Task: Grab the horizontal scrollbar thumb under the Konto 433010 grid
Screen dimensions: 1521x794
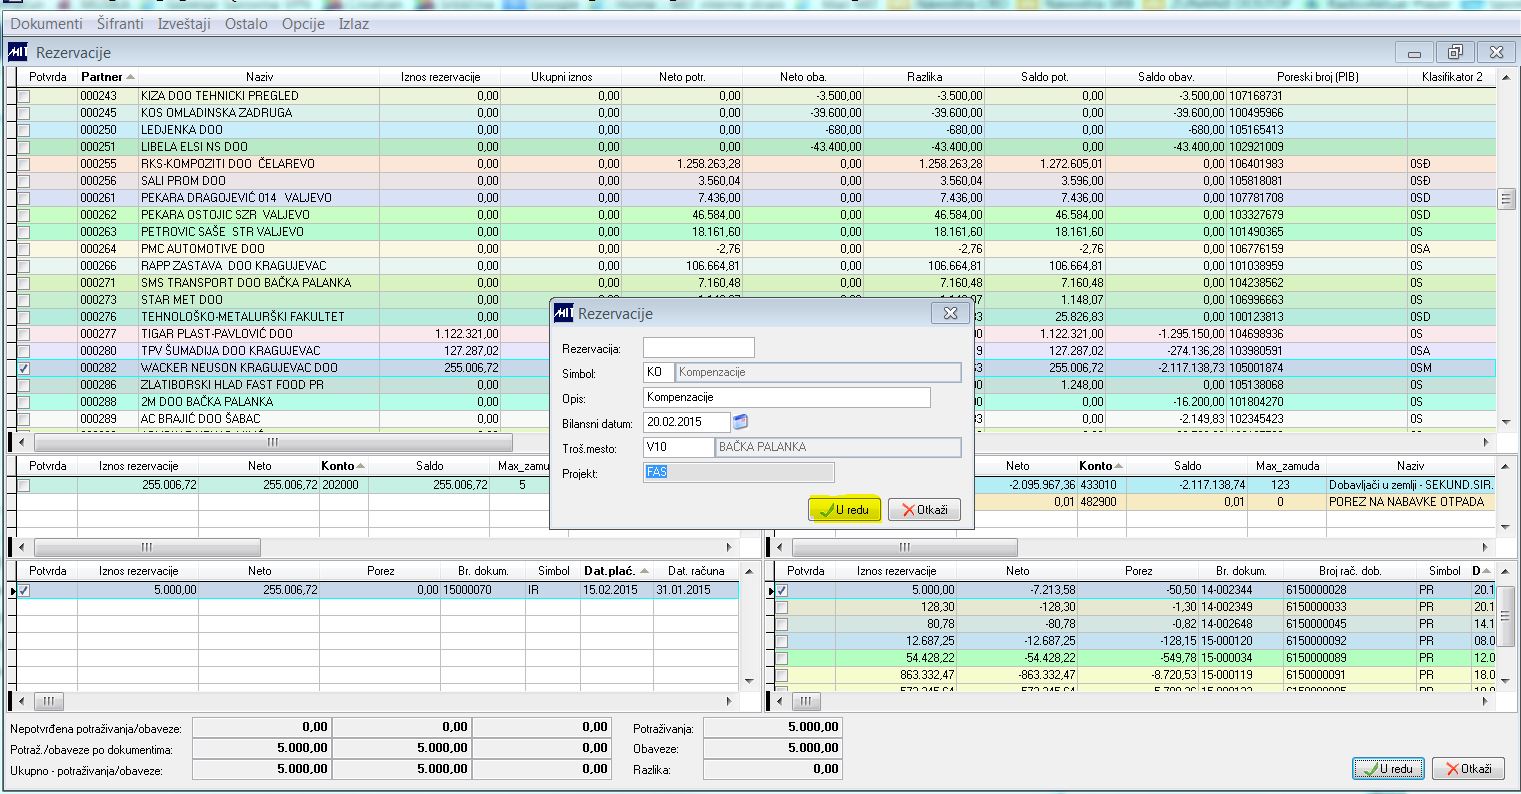Action: pyautogui.click(x=903, y=547)
